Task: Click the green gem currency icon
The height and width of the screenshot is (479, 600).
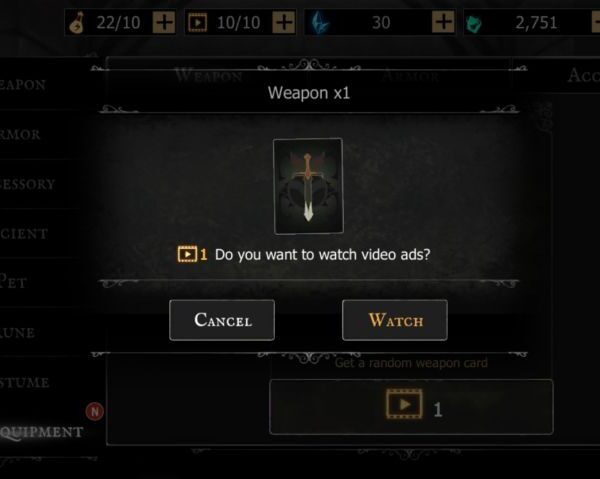Action: [x=474, y=24]
